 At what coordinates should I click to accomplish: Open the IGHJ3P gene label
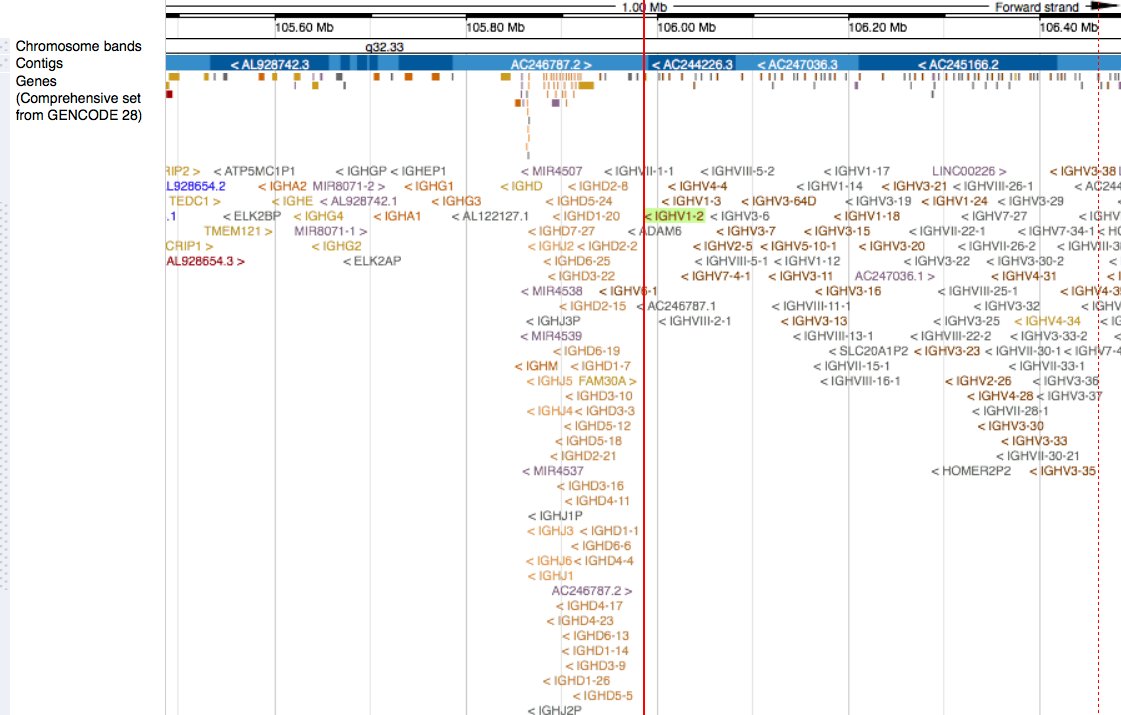(x=553, y=321)
